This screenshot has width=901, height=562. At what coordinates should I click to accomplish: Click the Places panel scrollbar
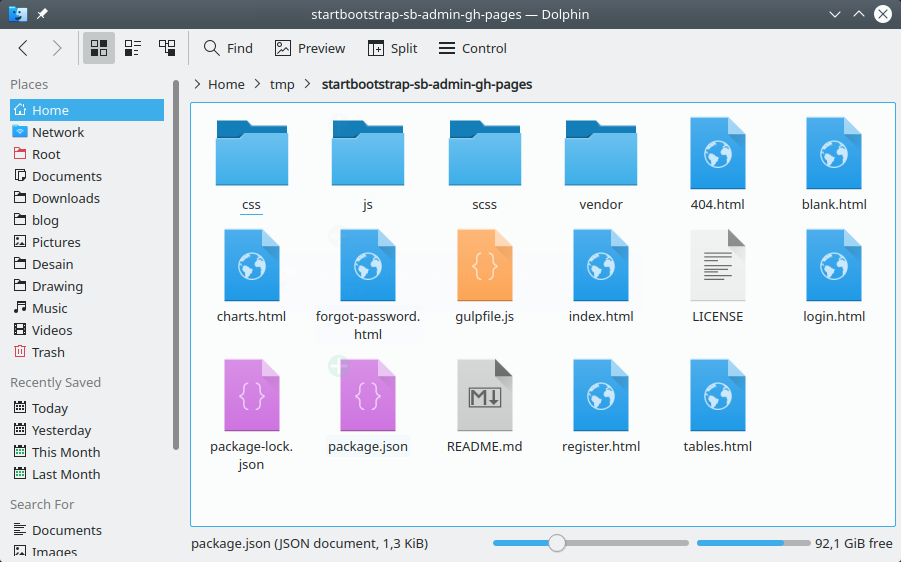pos(176,265)
